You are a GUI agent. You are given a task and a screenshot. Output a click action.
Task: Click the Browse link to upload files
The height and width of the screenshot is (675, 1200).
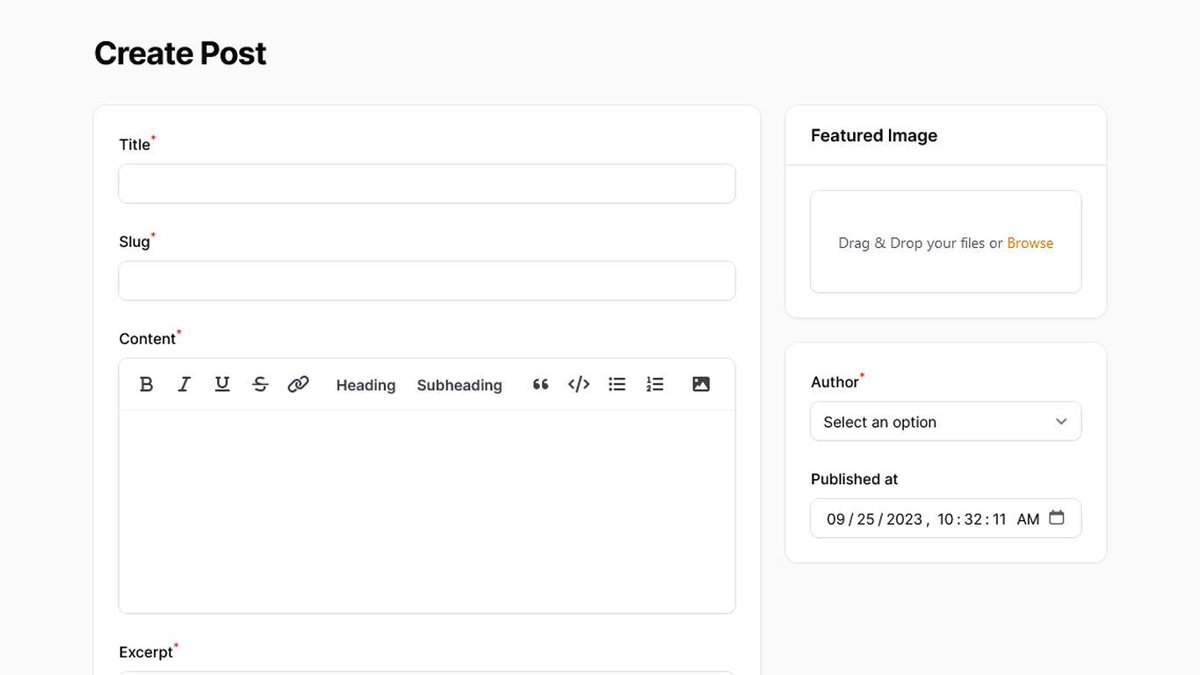point(1030,242)
